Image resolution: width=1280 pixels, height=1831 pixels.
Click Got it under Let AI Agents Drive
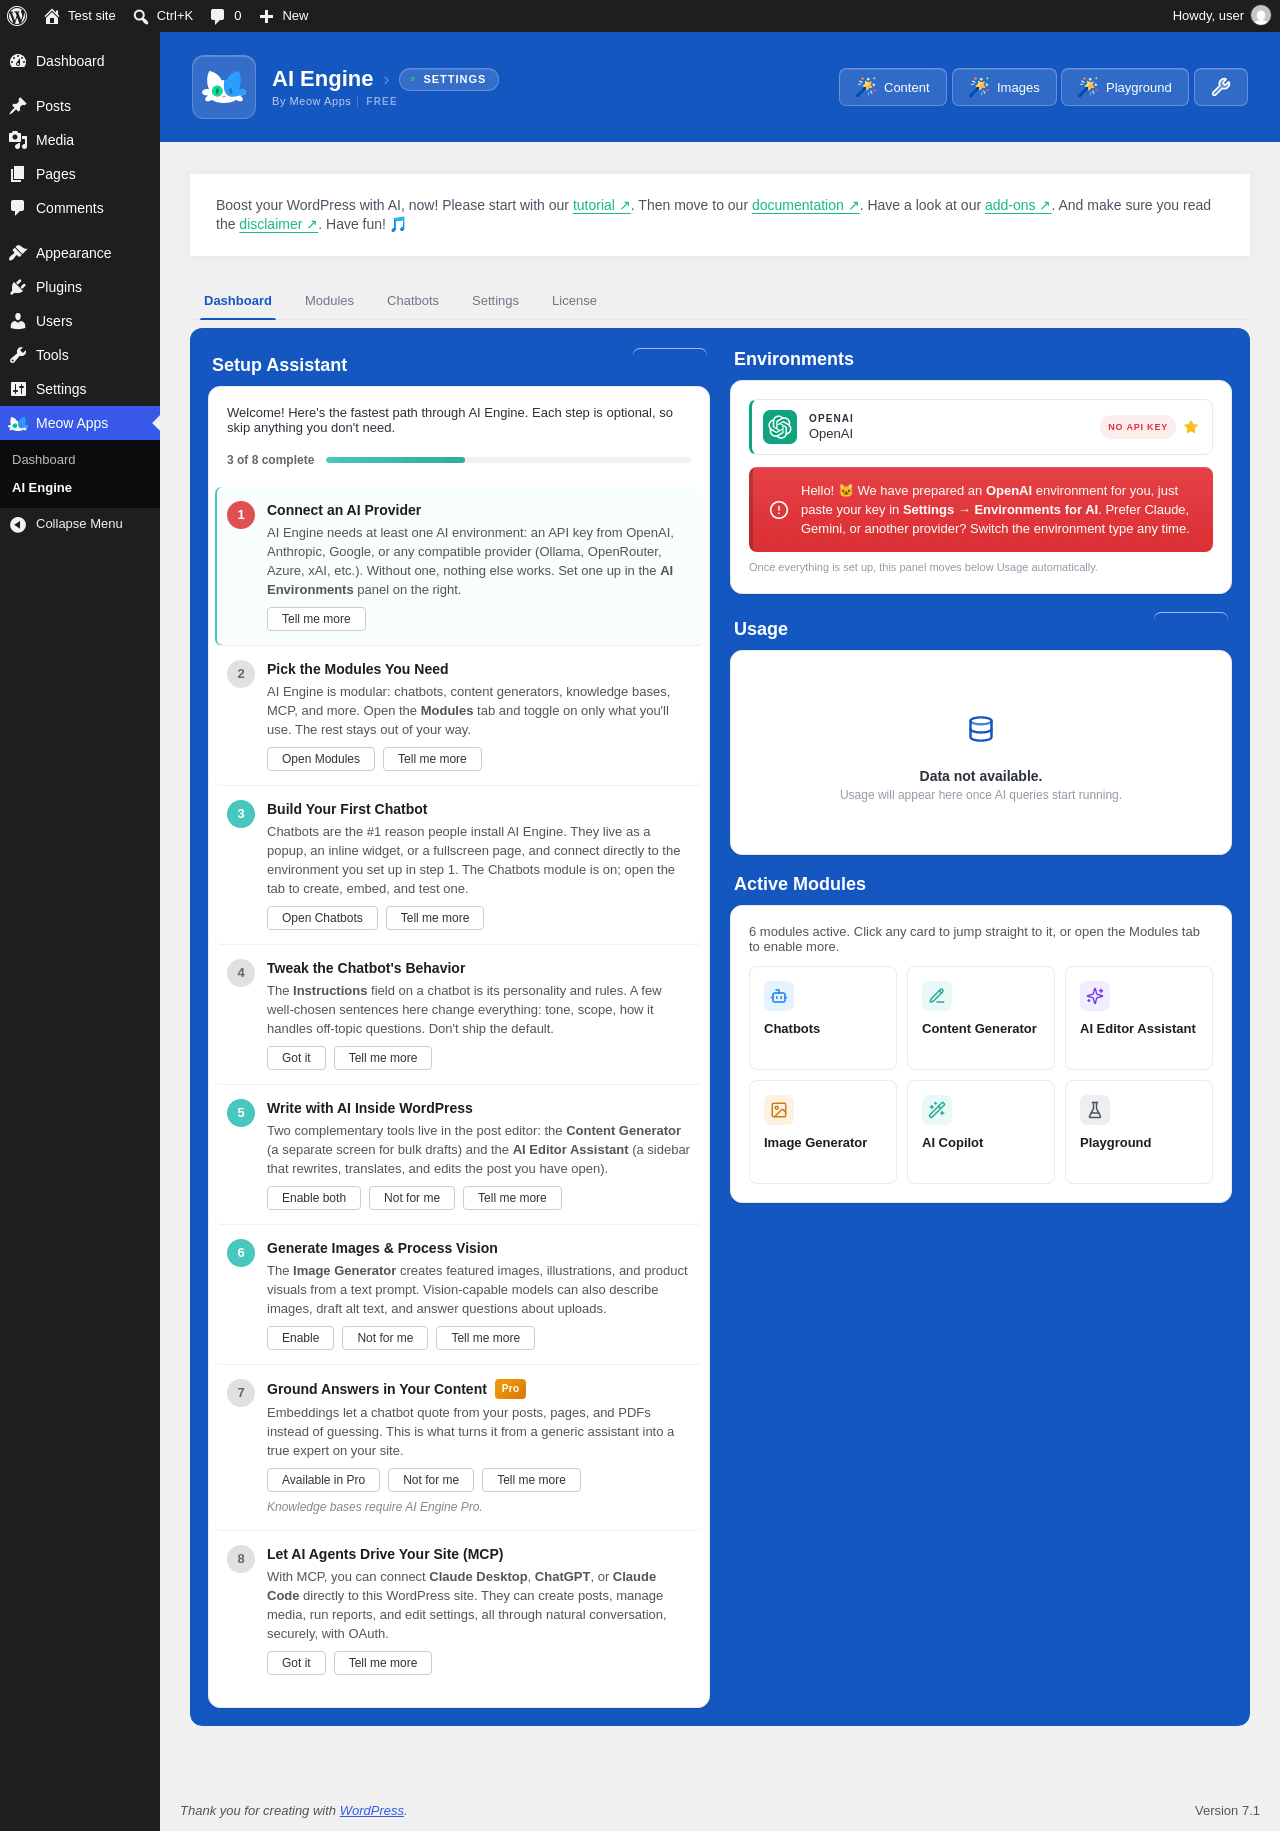(296, 1663)
